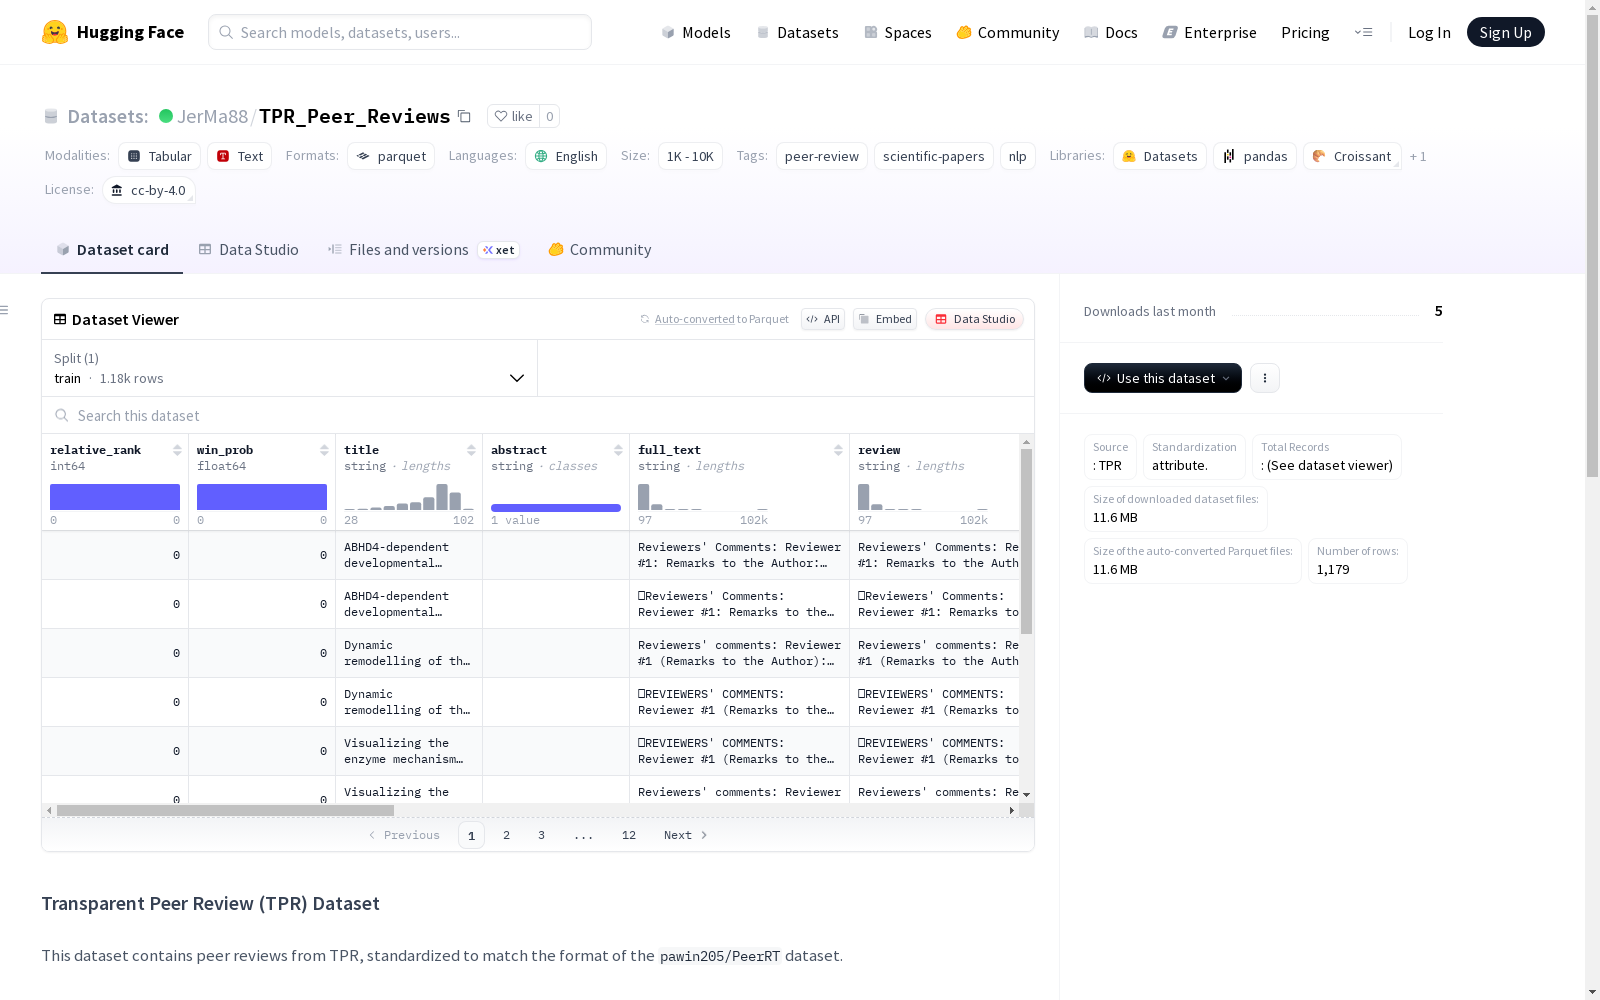The width and height of the screenshot is (1600, 1000).
Task: Jump to page 12 of dataset
Action: tap(629, 835)
